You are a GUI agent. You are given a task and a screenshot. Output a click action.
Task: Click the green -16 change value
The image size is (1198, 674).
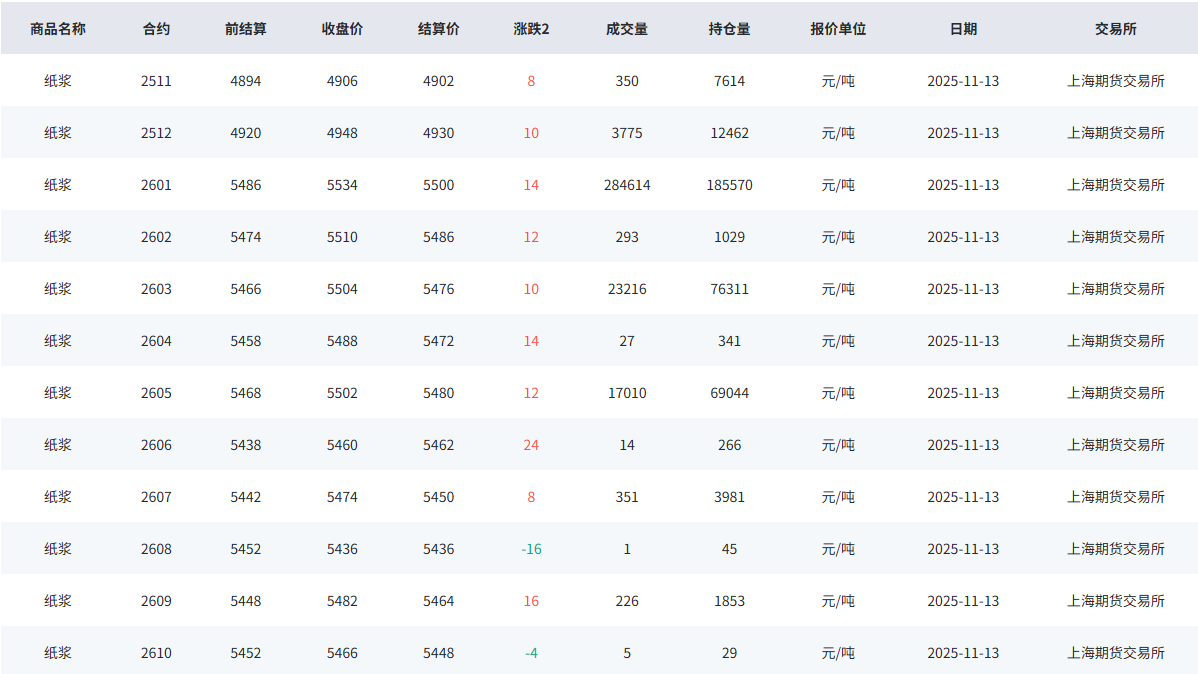pyautogui.click(x=531, y=549)
